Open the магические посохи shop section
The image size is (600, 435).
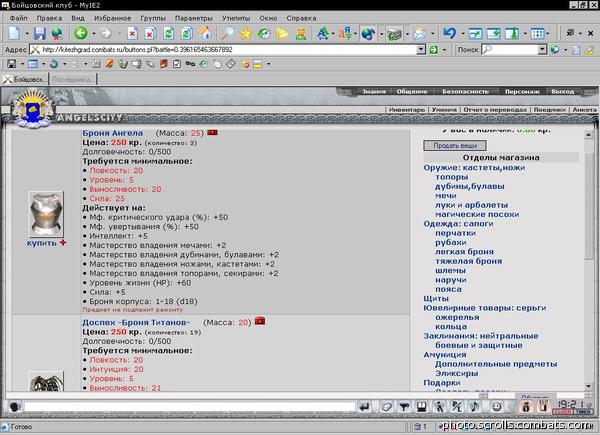click(477, 214)
